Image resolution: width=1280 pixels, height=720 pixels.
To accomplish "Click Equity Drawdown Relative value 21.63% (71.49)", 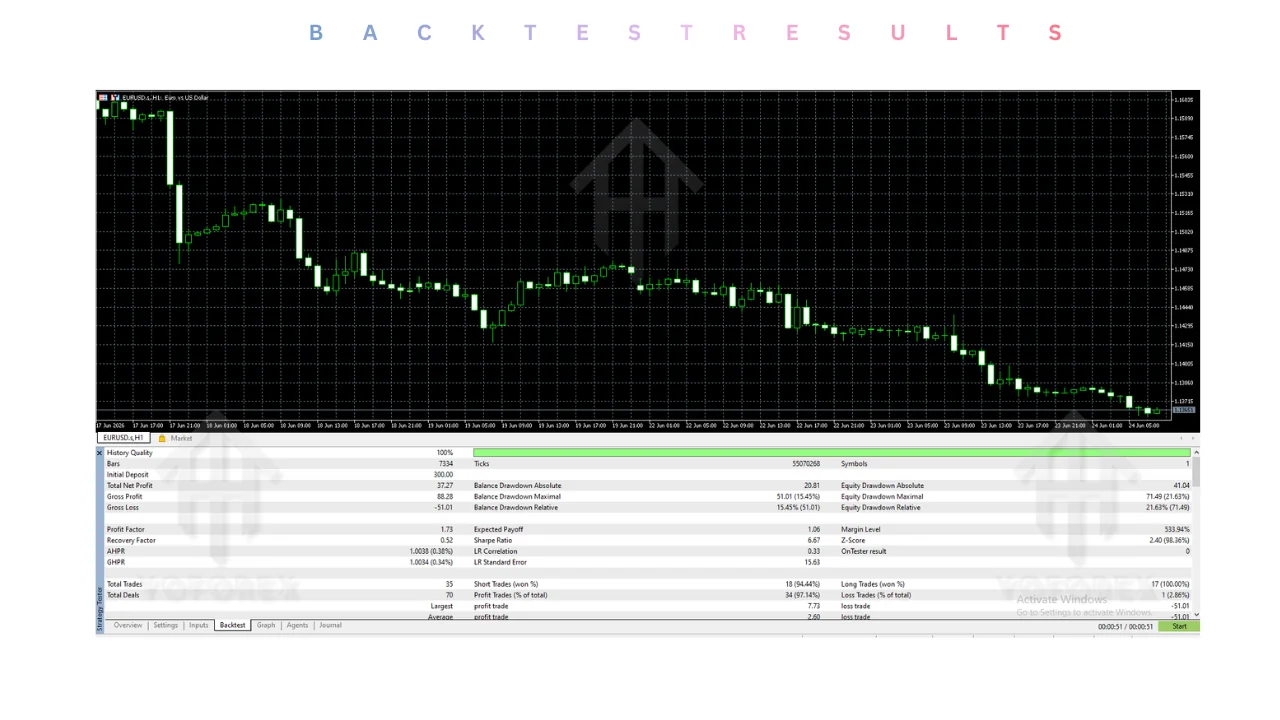I will coord(1168,508).
